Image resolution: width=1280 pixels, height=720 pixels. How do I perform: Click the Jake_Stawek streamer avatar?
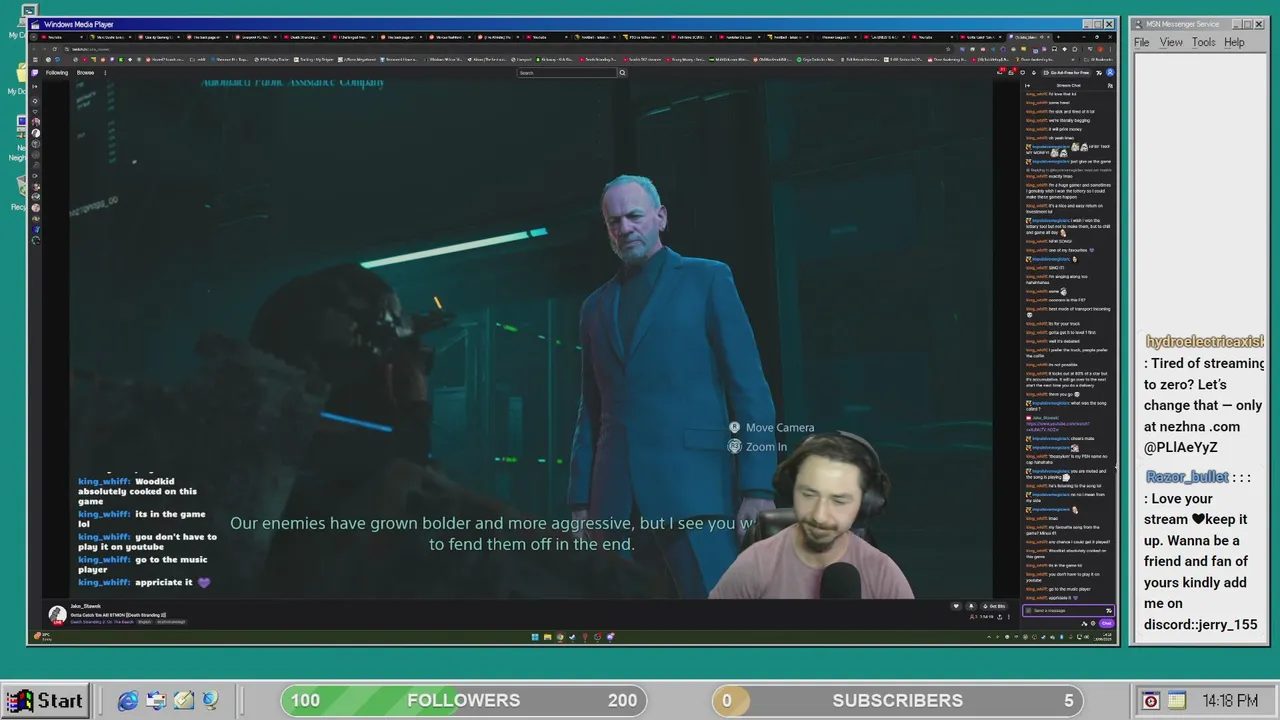[x=58, y=615]
